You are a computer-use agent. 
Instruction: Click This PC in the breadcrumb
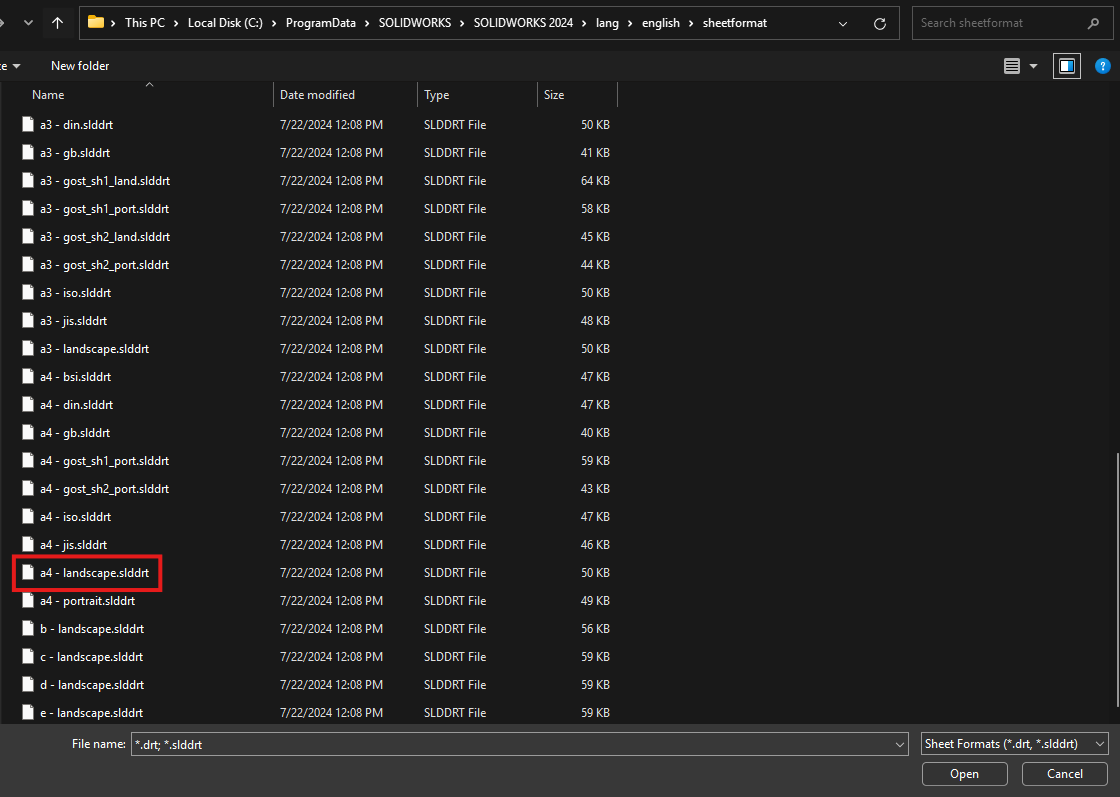(x=144, y=23)
